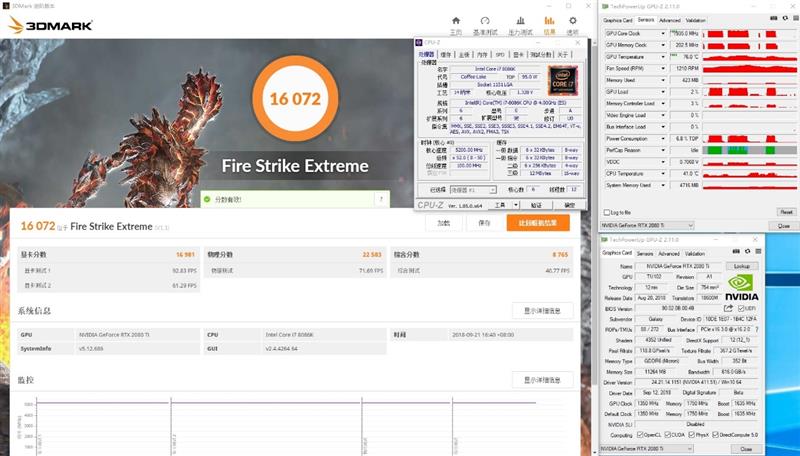Open the CPU Temperature sensor dropdown
800x456 pixels.
(x=663, y=174)
